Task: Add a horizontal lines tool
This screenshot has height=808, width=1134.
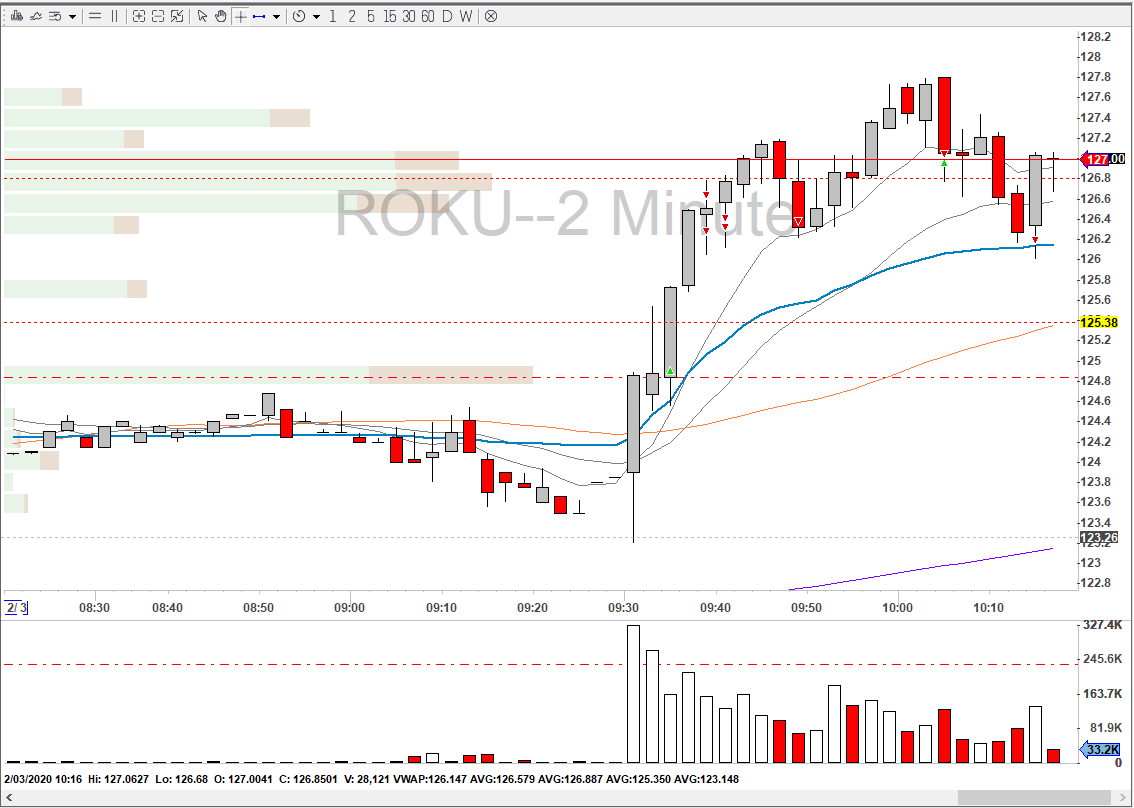Action: tap(95, 16)
